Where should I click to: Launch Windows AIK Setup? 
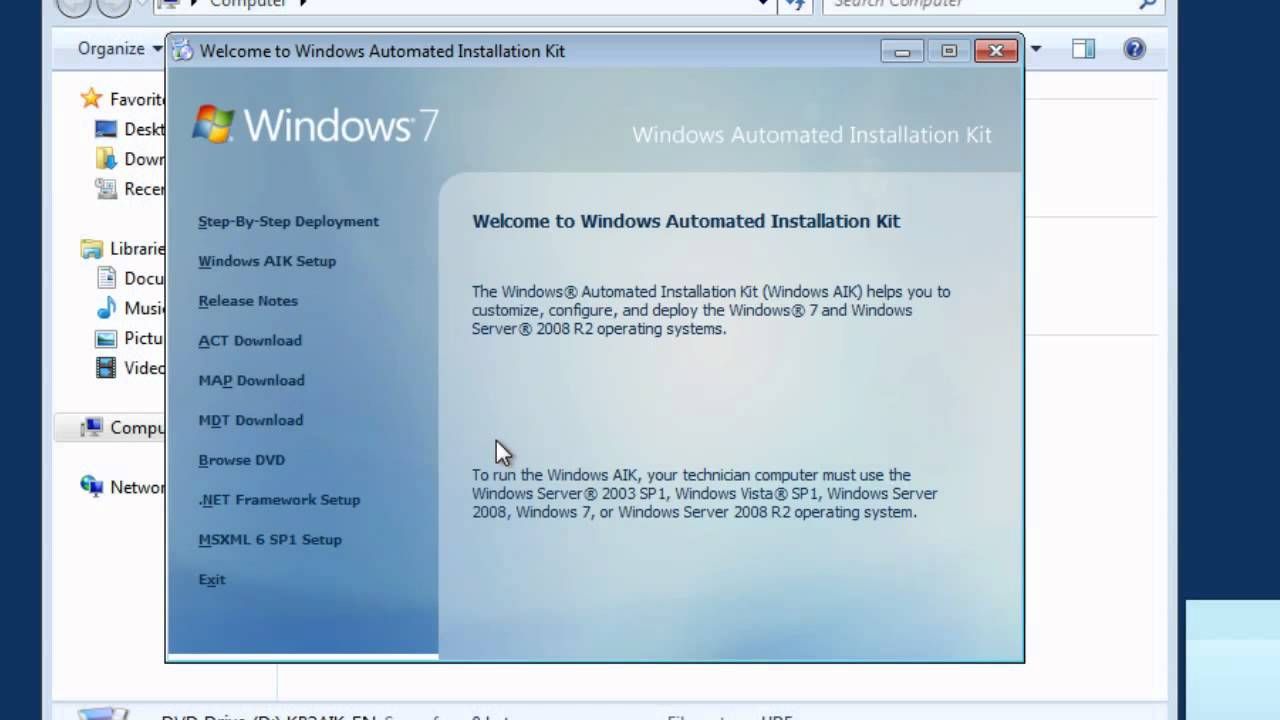point(267,261)
